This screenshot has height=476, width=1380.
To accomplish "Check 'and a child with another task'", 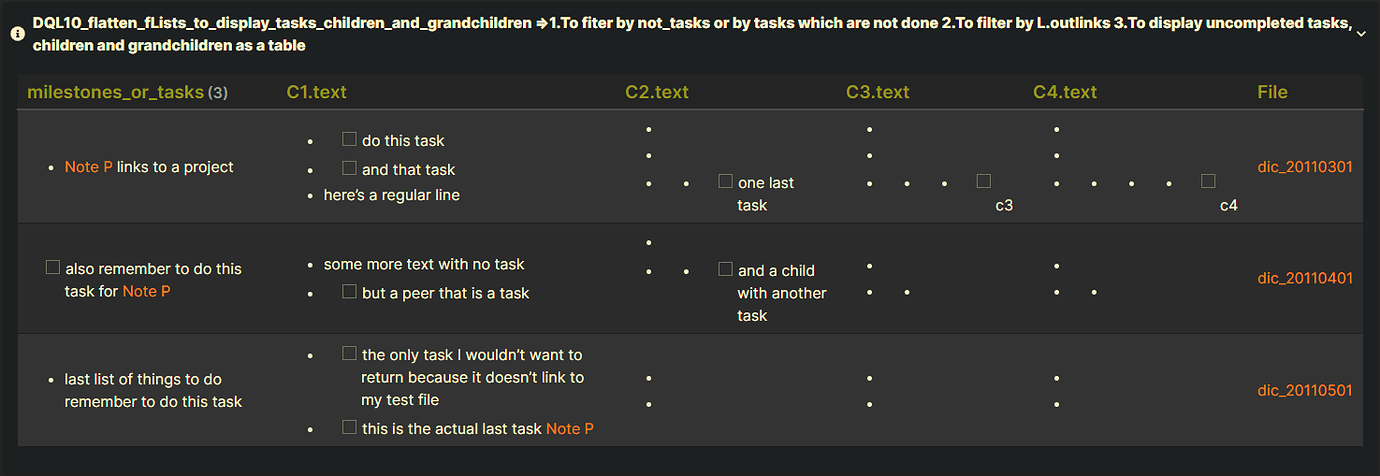I will click(x=725, y=269).
